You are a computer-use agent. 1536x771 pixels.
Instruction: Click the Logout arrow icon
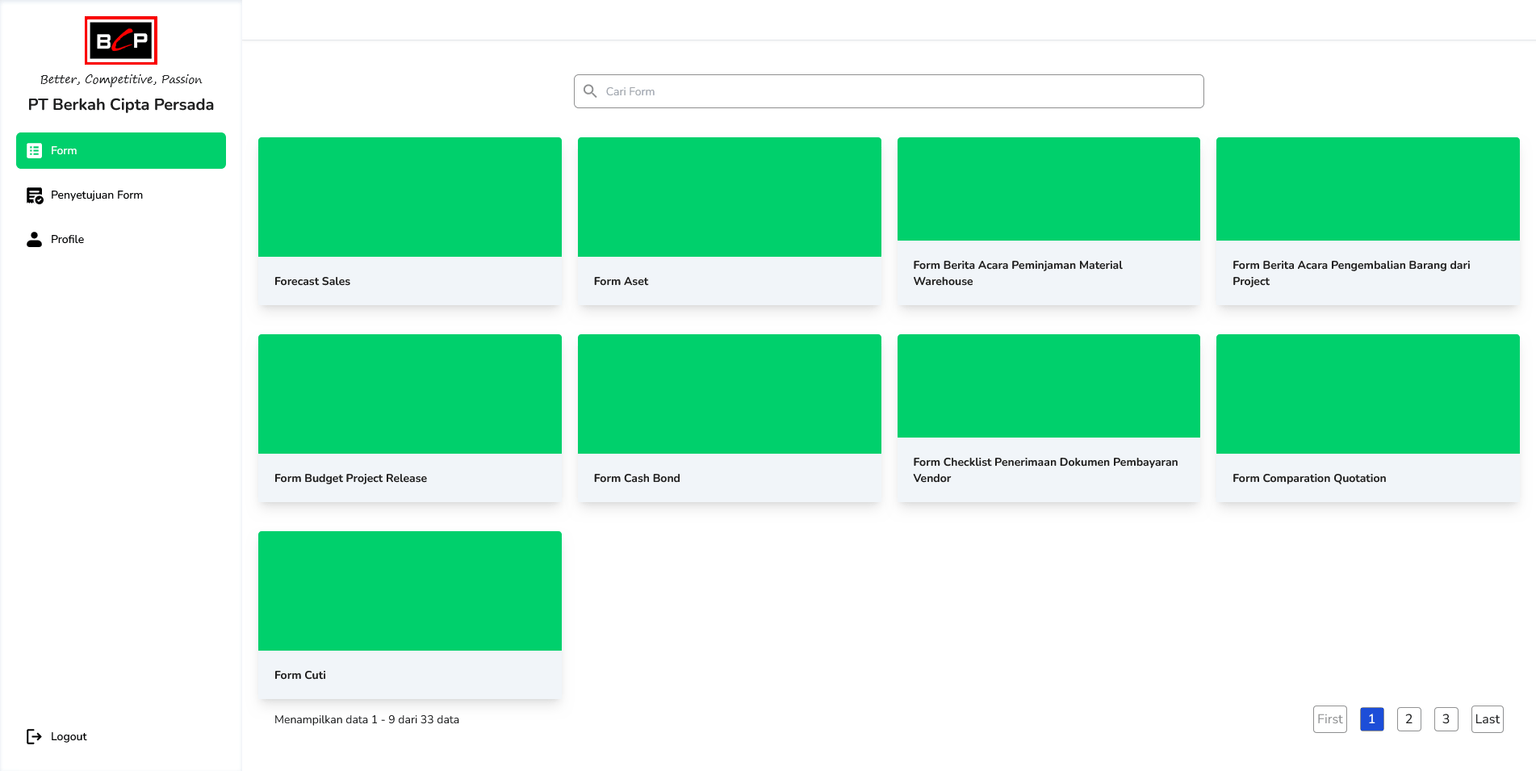(34, 736)
